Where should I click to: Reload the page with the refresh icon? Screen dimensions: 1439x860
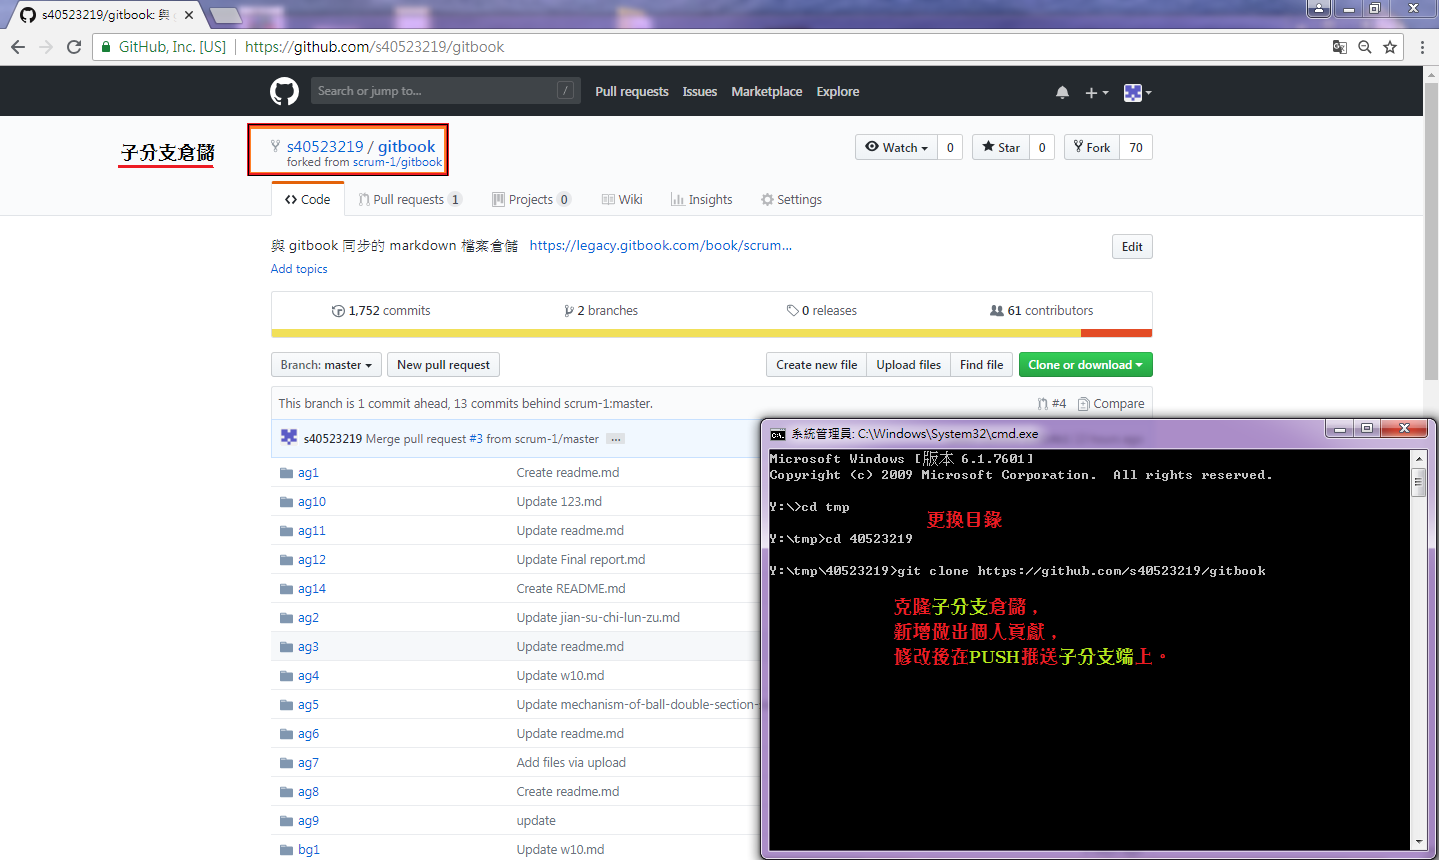(74, 47)
